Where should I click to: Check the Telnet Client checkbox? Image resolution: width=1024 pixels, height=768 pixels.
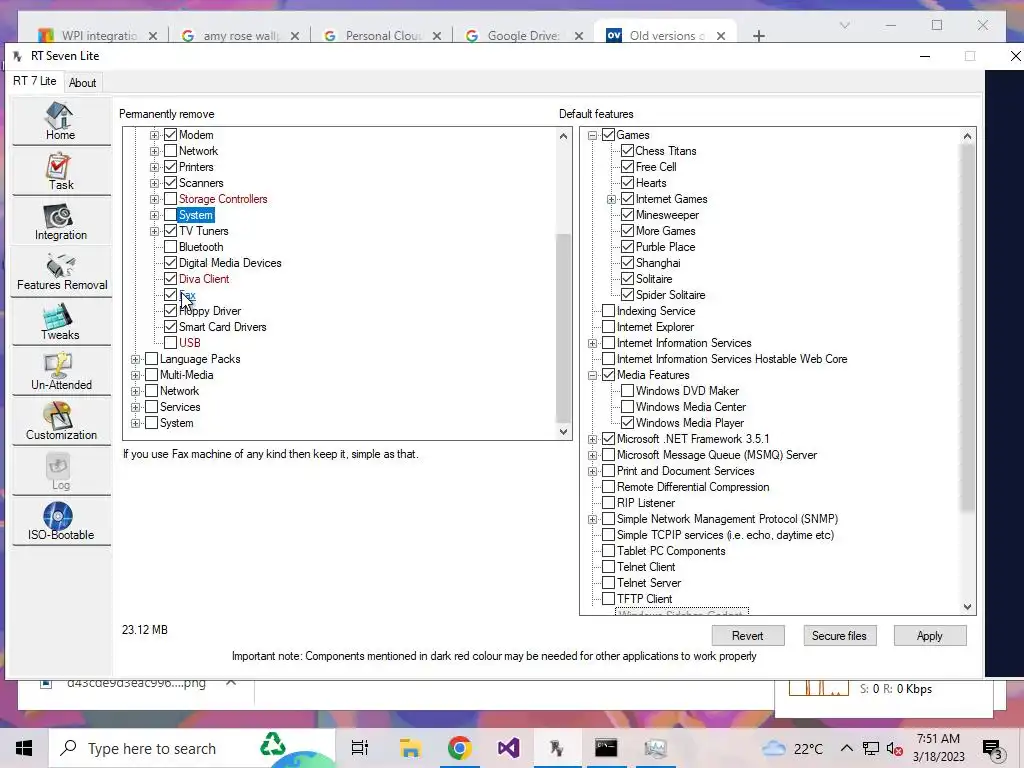pyautogui.click(x=608, y=567)
